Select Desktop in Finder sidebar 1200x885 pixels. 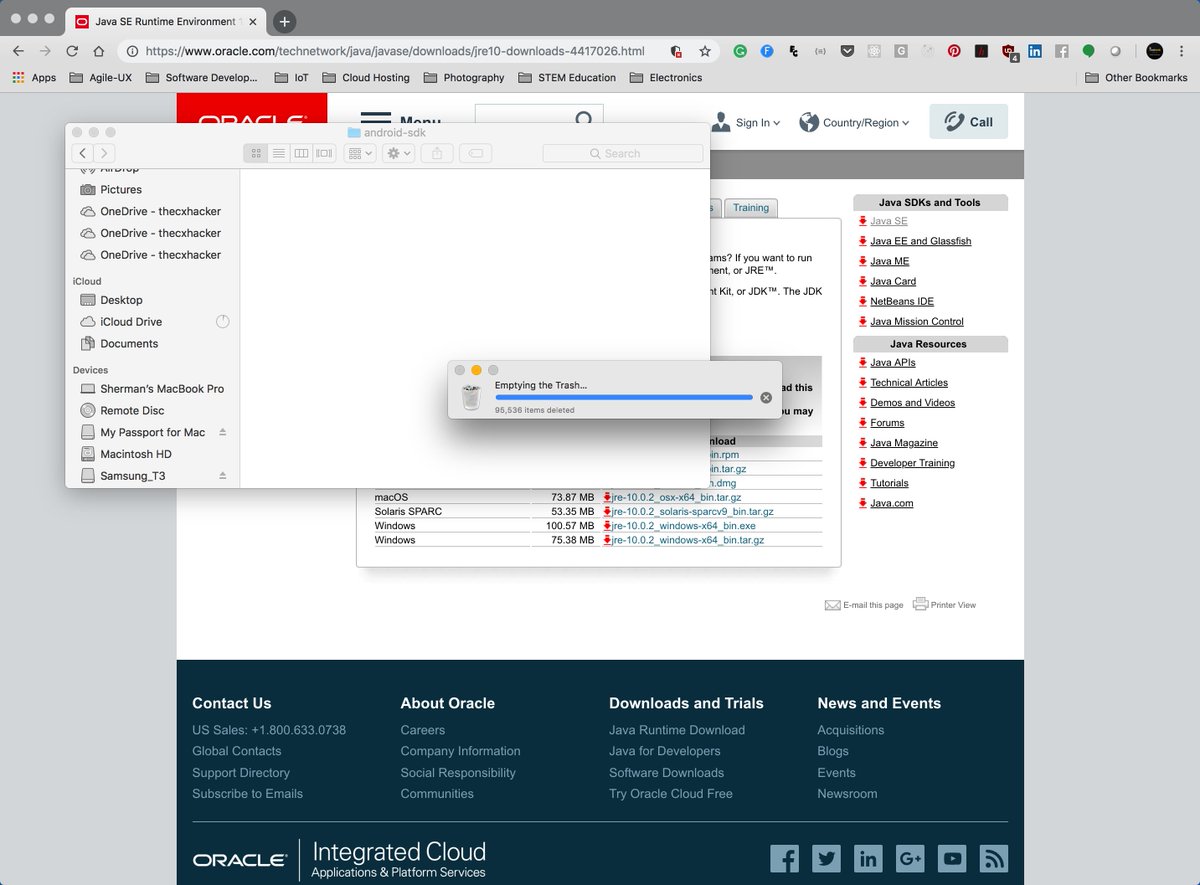121,300
